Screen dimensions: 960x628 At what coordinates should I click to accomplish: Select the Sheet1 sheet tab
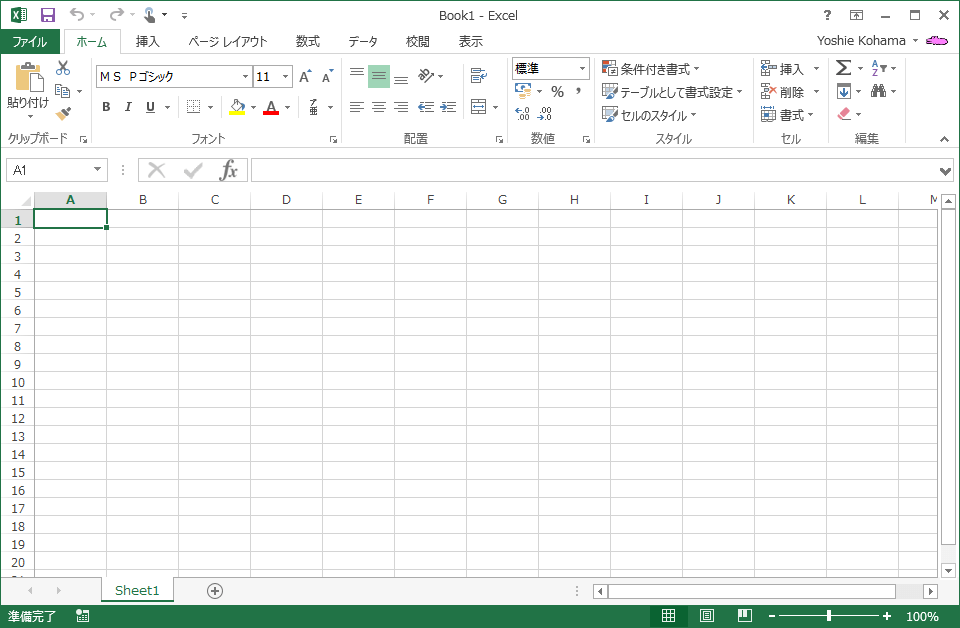tap(137, 590)
